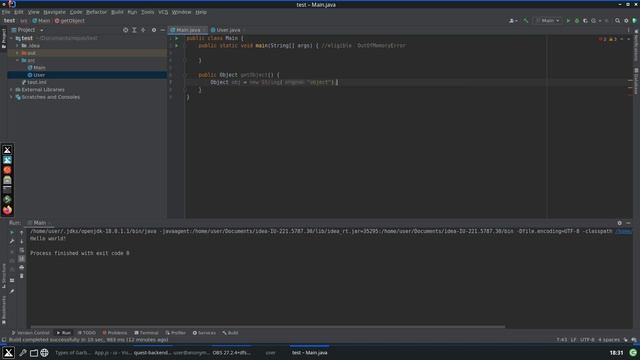
Task: Open the File menu
Action: (6, 12)
